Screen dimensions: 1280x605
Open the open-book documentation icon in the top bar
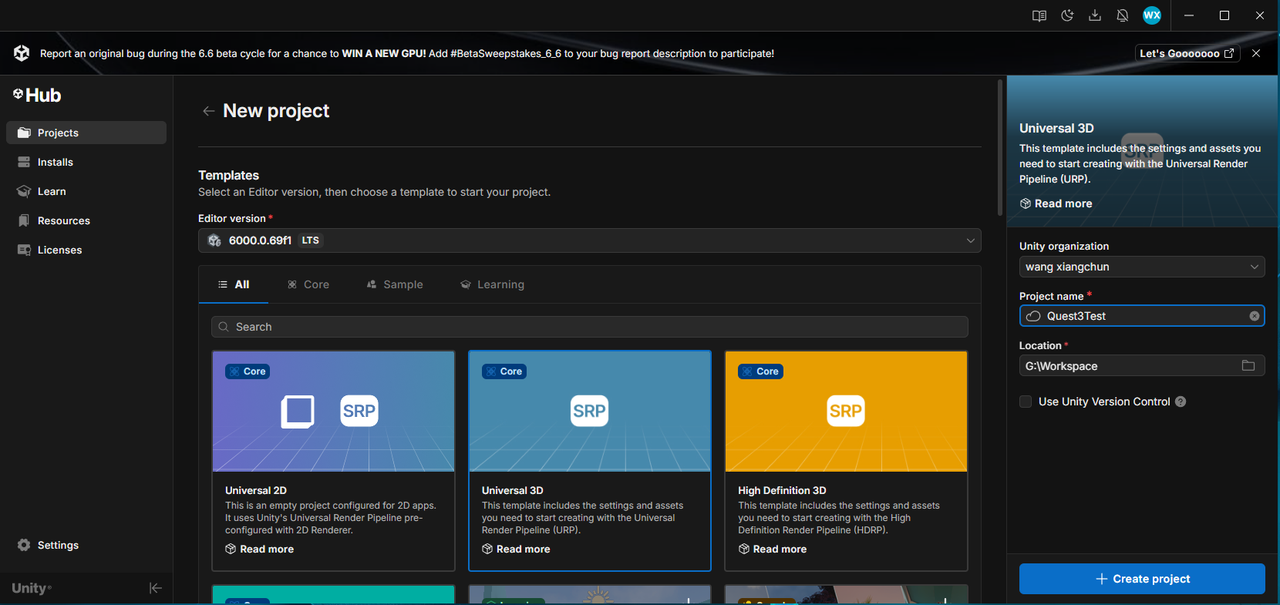1039,16
